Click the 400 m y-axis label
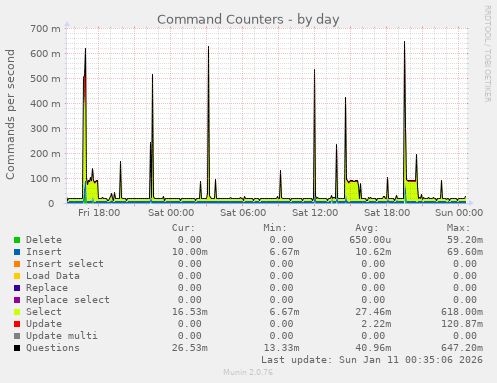This screenshot has width=497, height=383. point(46,104)
